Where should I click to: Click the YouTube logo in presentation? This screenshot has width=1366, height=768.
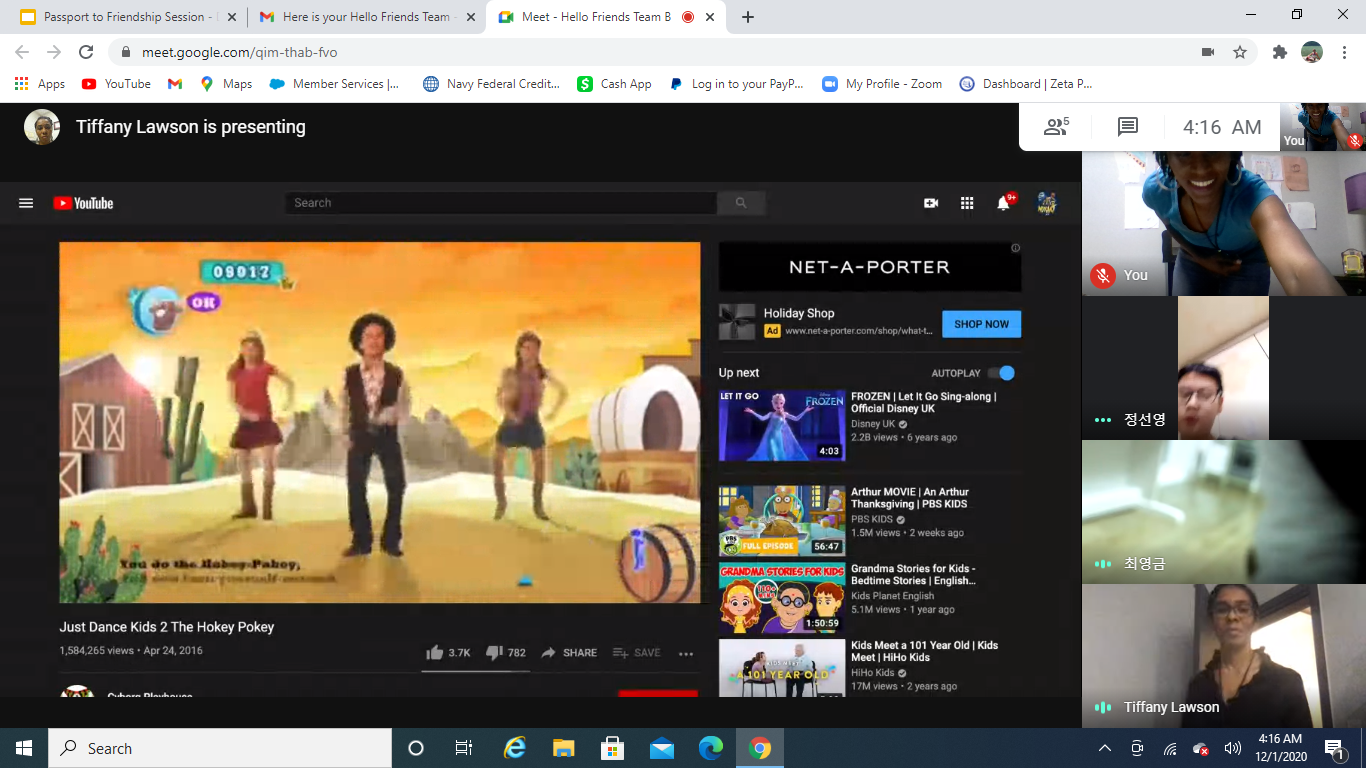coord(83,203)
